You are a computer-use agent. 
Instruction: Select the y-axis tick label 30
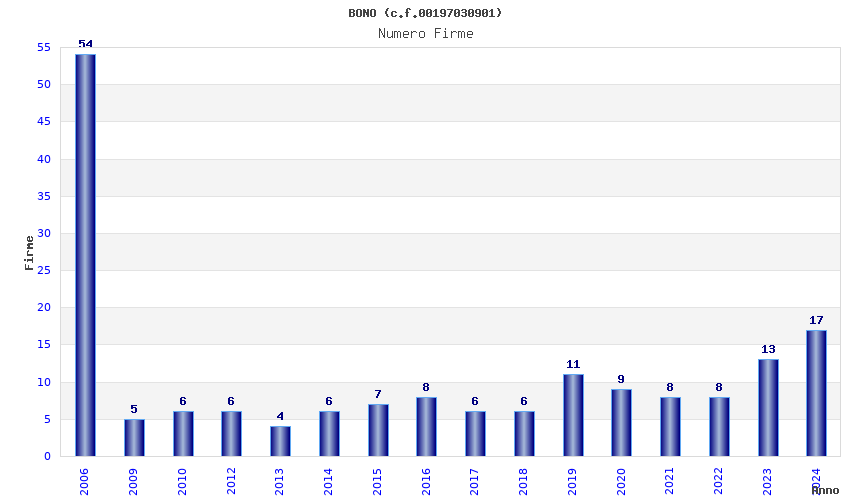coord(44,233)
